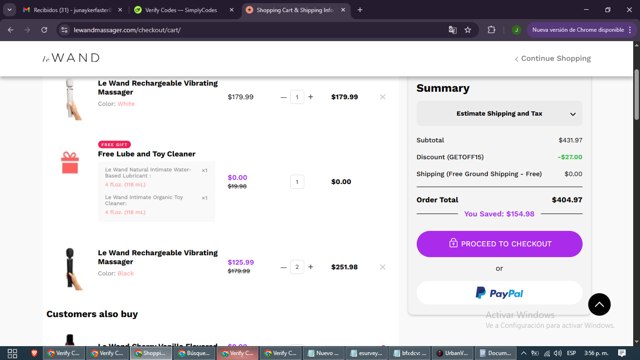The width and height of the screenshot is (640, 360).
Task: Remove the white massager from cart
Action: click(382, 97)
